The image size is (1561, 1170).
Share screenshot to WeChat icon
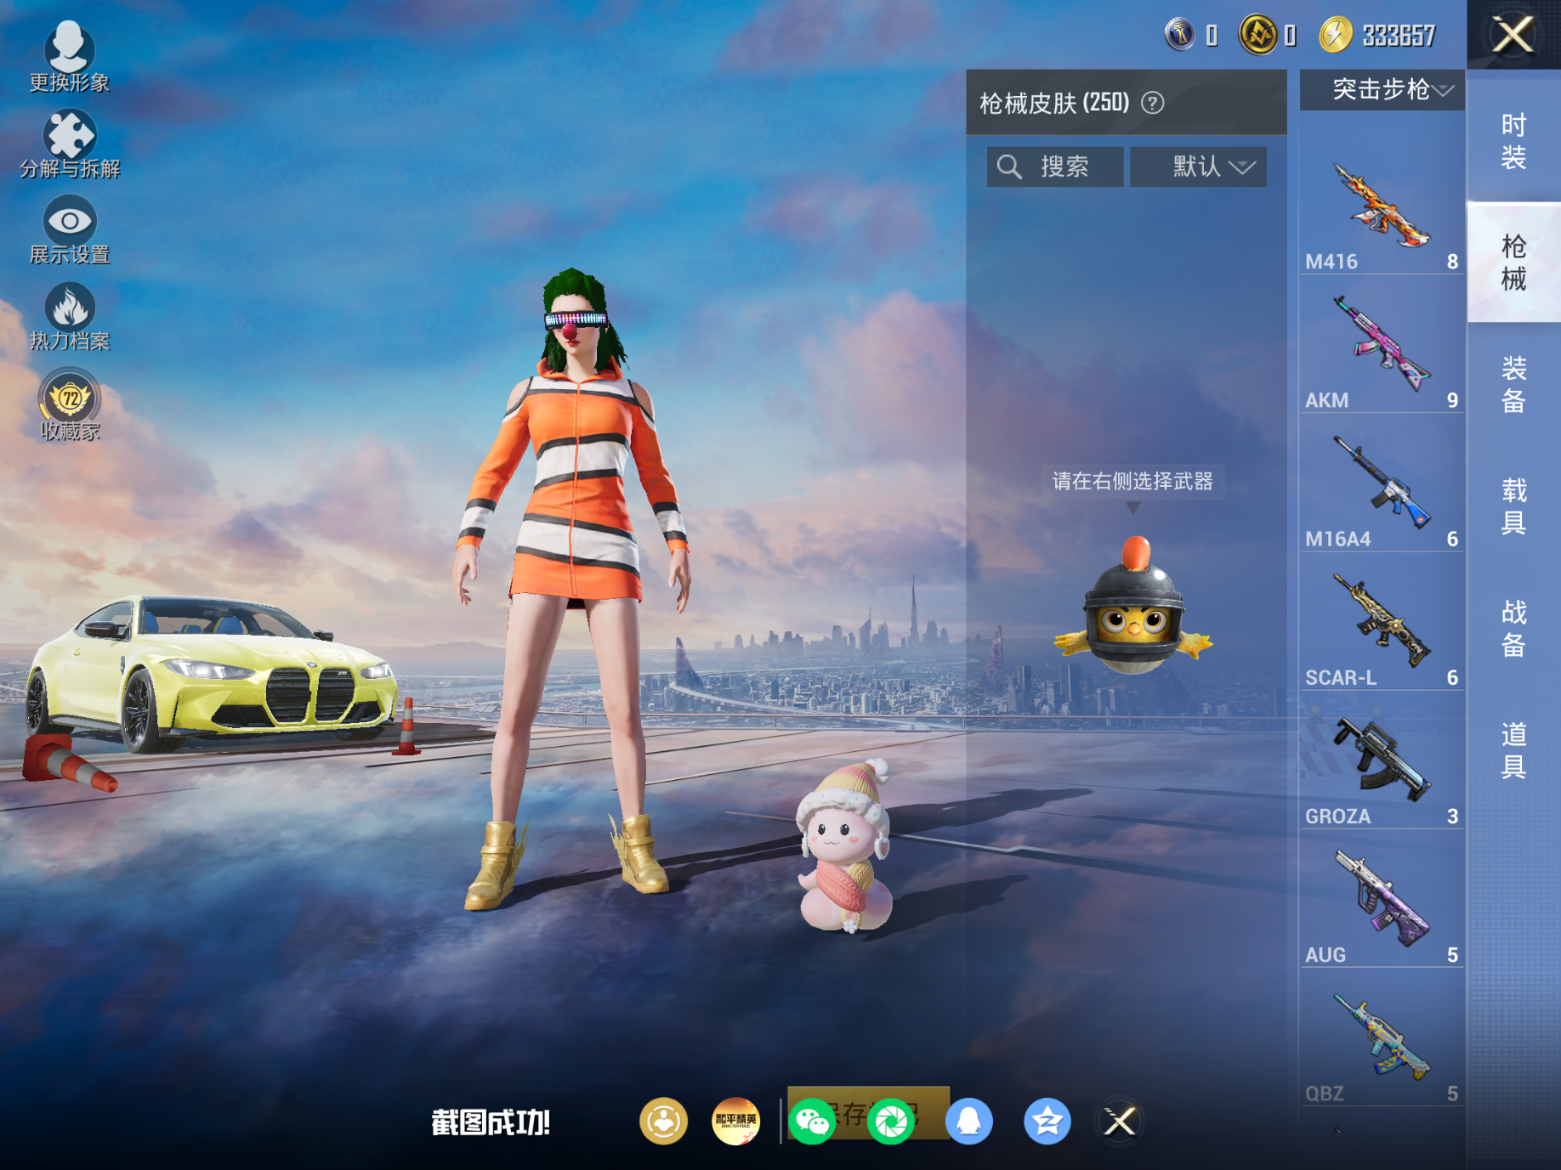coord(811,1121)
